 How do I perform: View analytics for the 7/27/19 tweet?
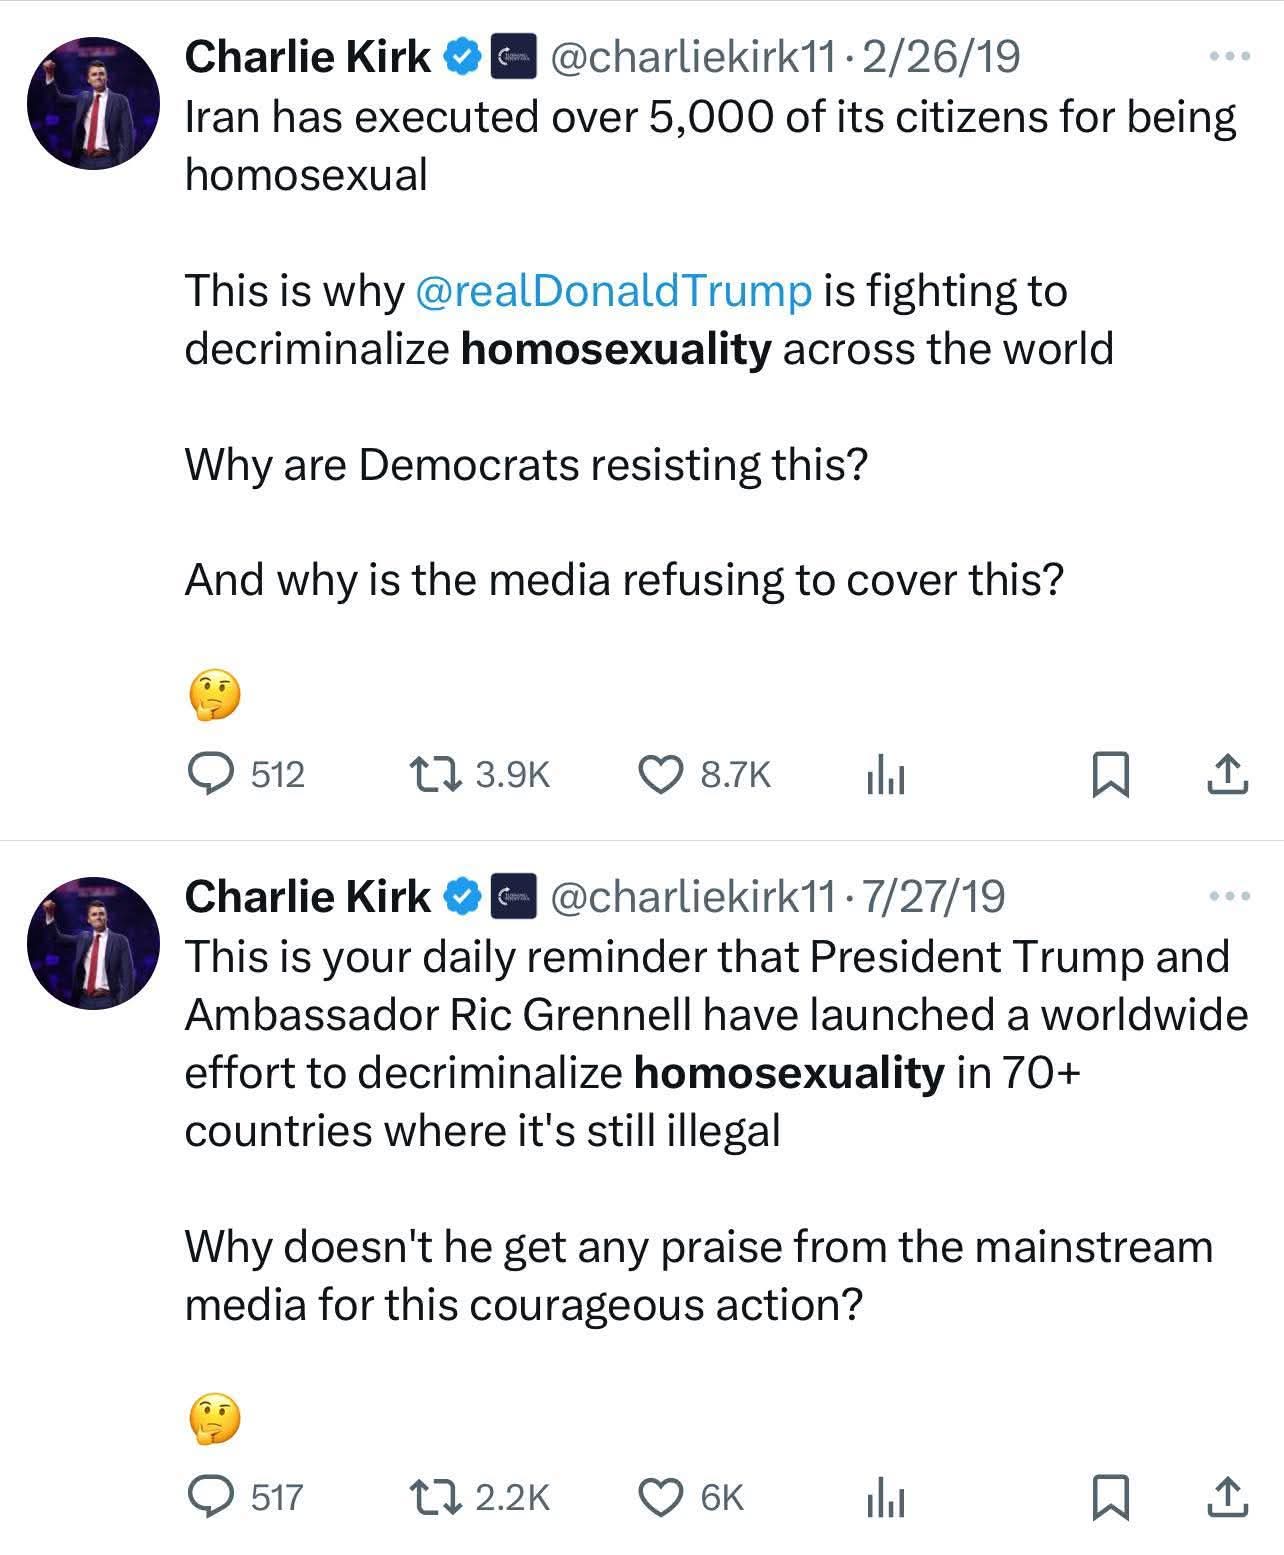pos(885,1498)
